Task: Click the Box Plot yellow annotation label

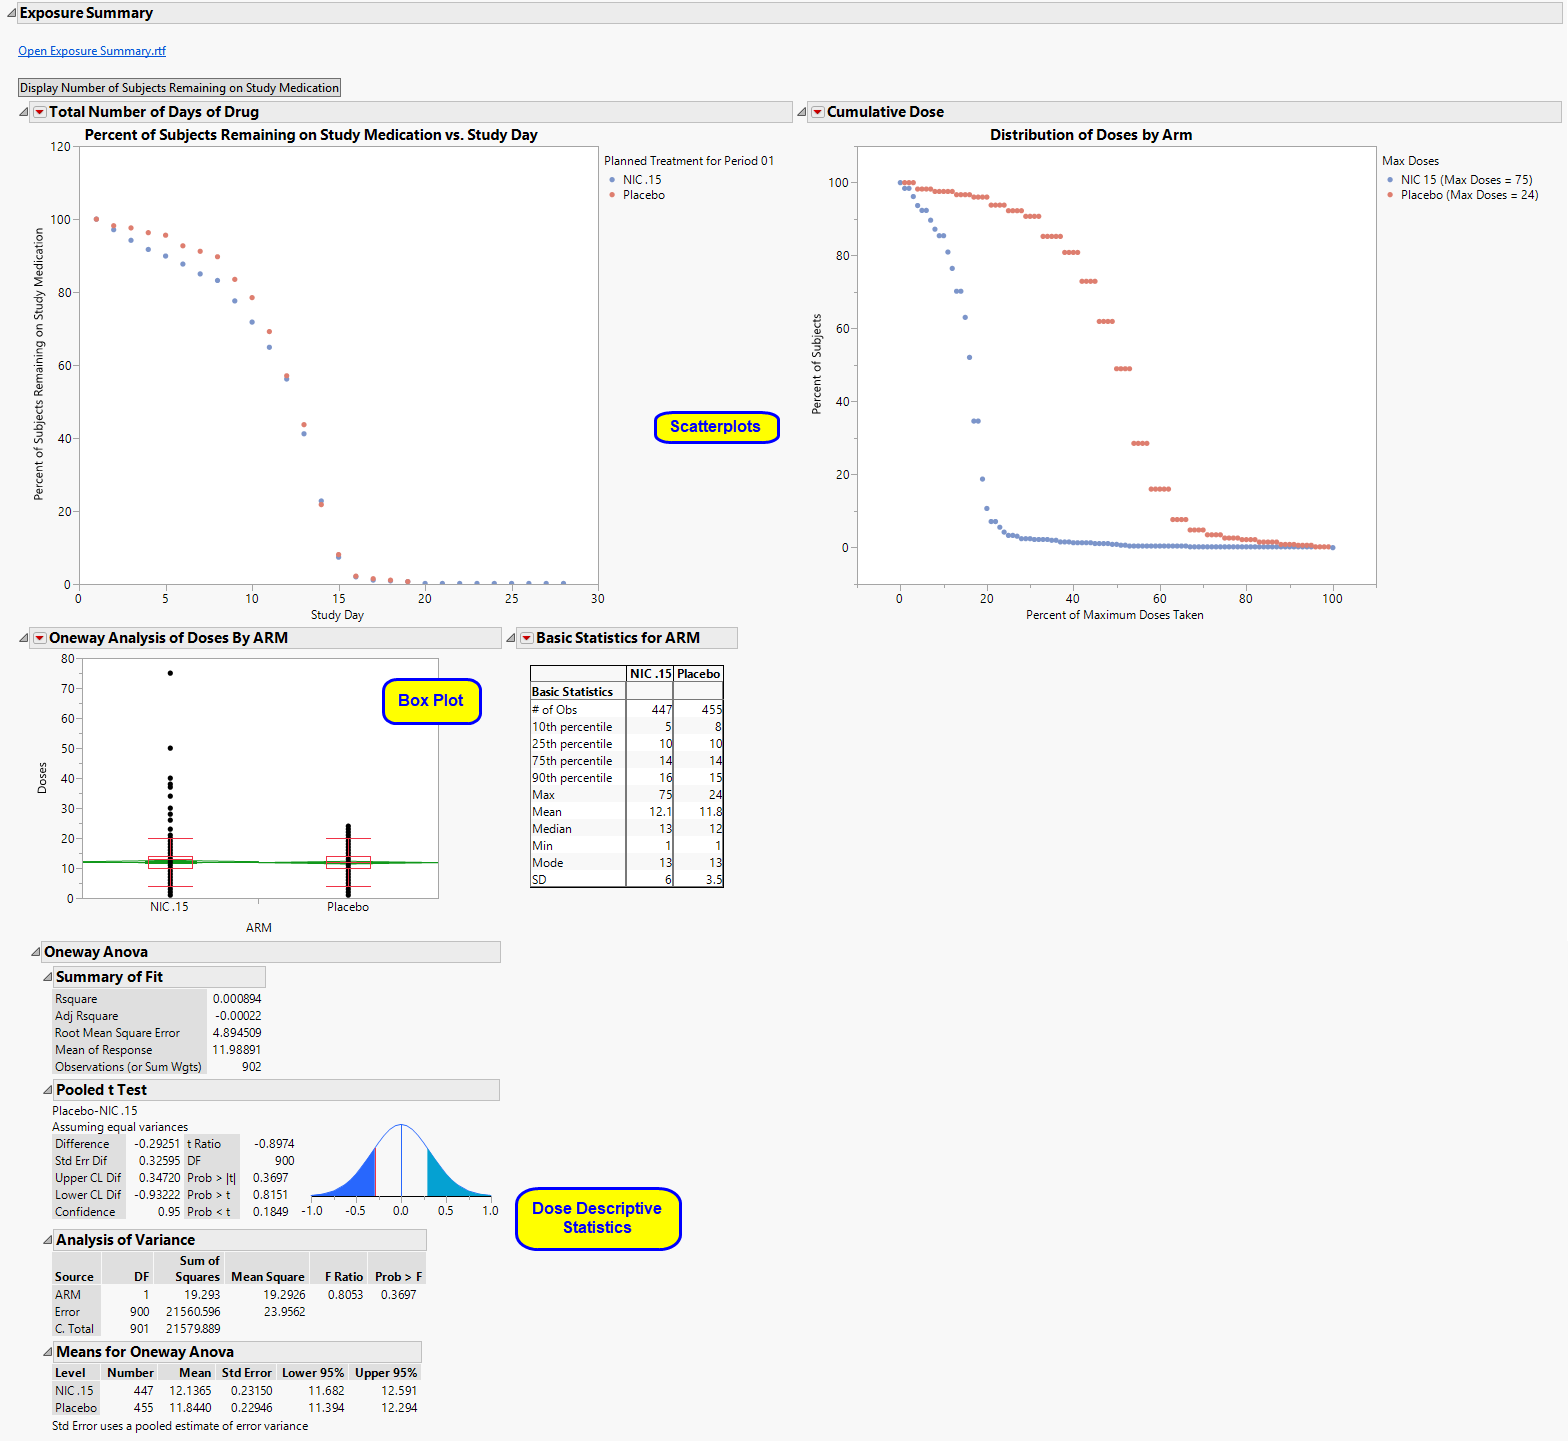Action: click(431, 701)
